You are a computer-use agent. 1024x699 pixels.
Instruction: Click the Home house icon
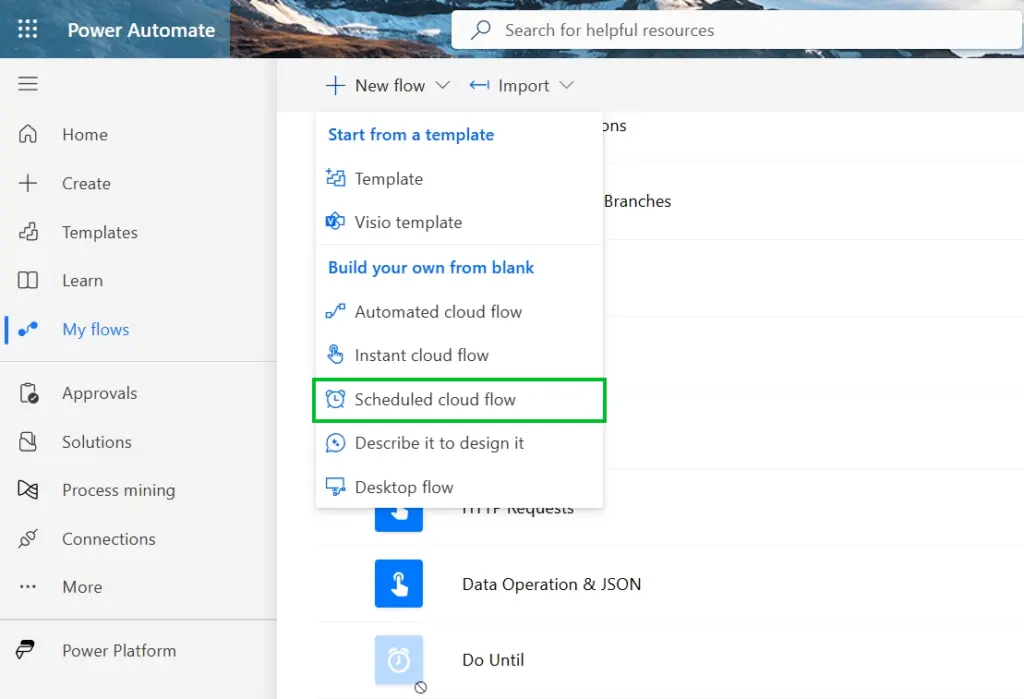[x=27, y=134]
